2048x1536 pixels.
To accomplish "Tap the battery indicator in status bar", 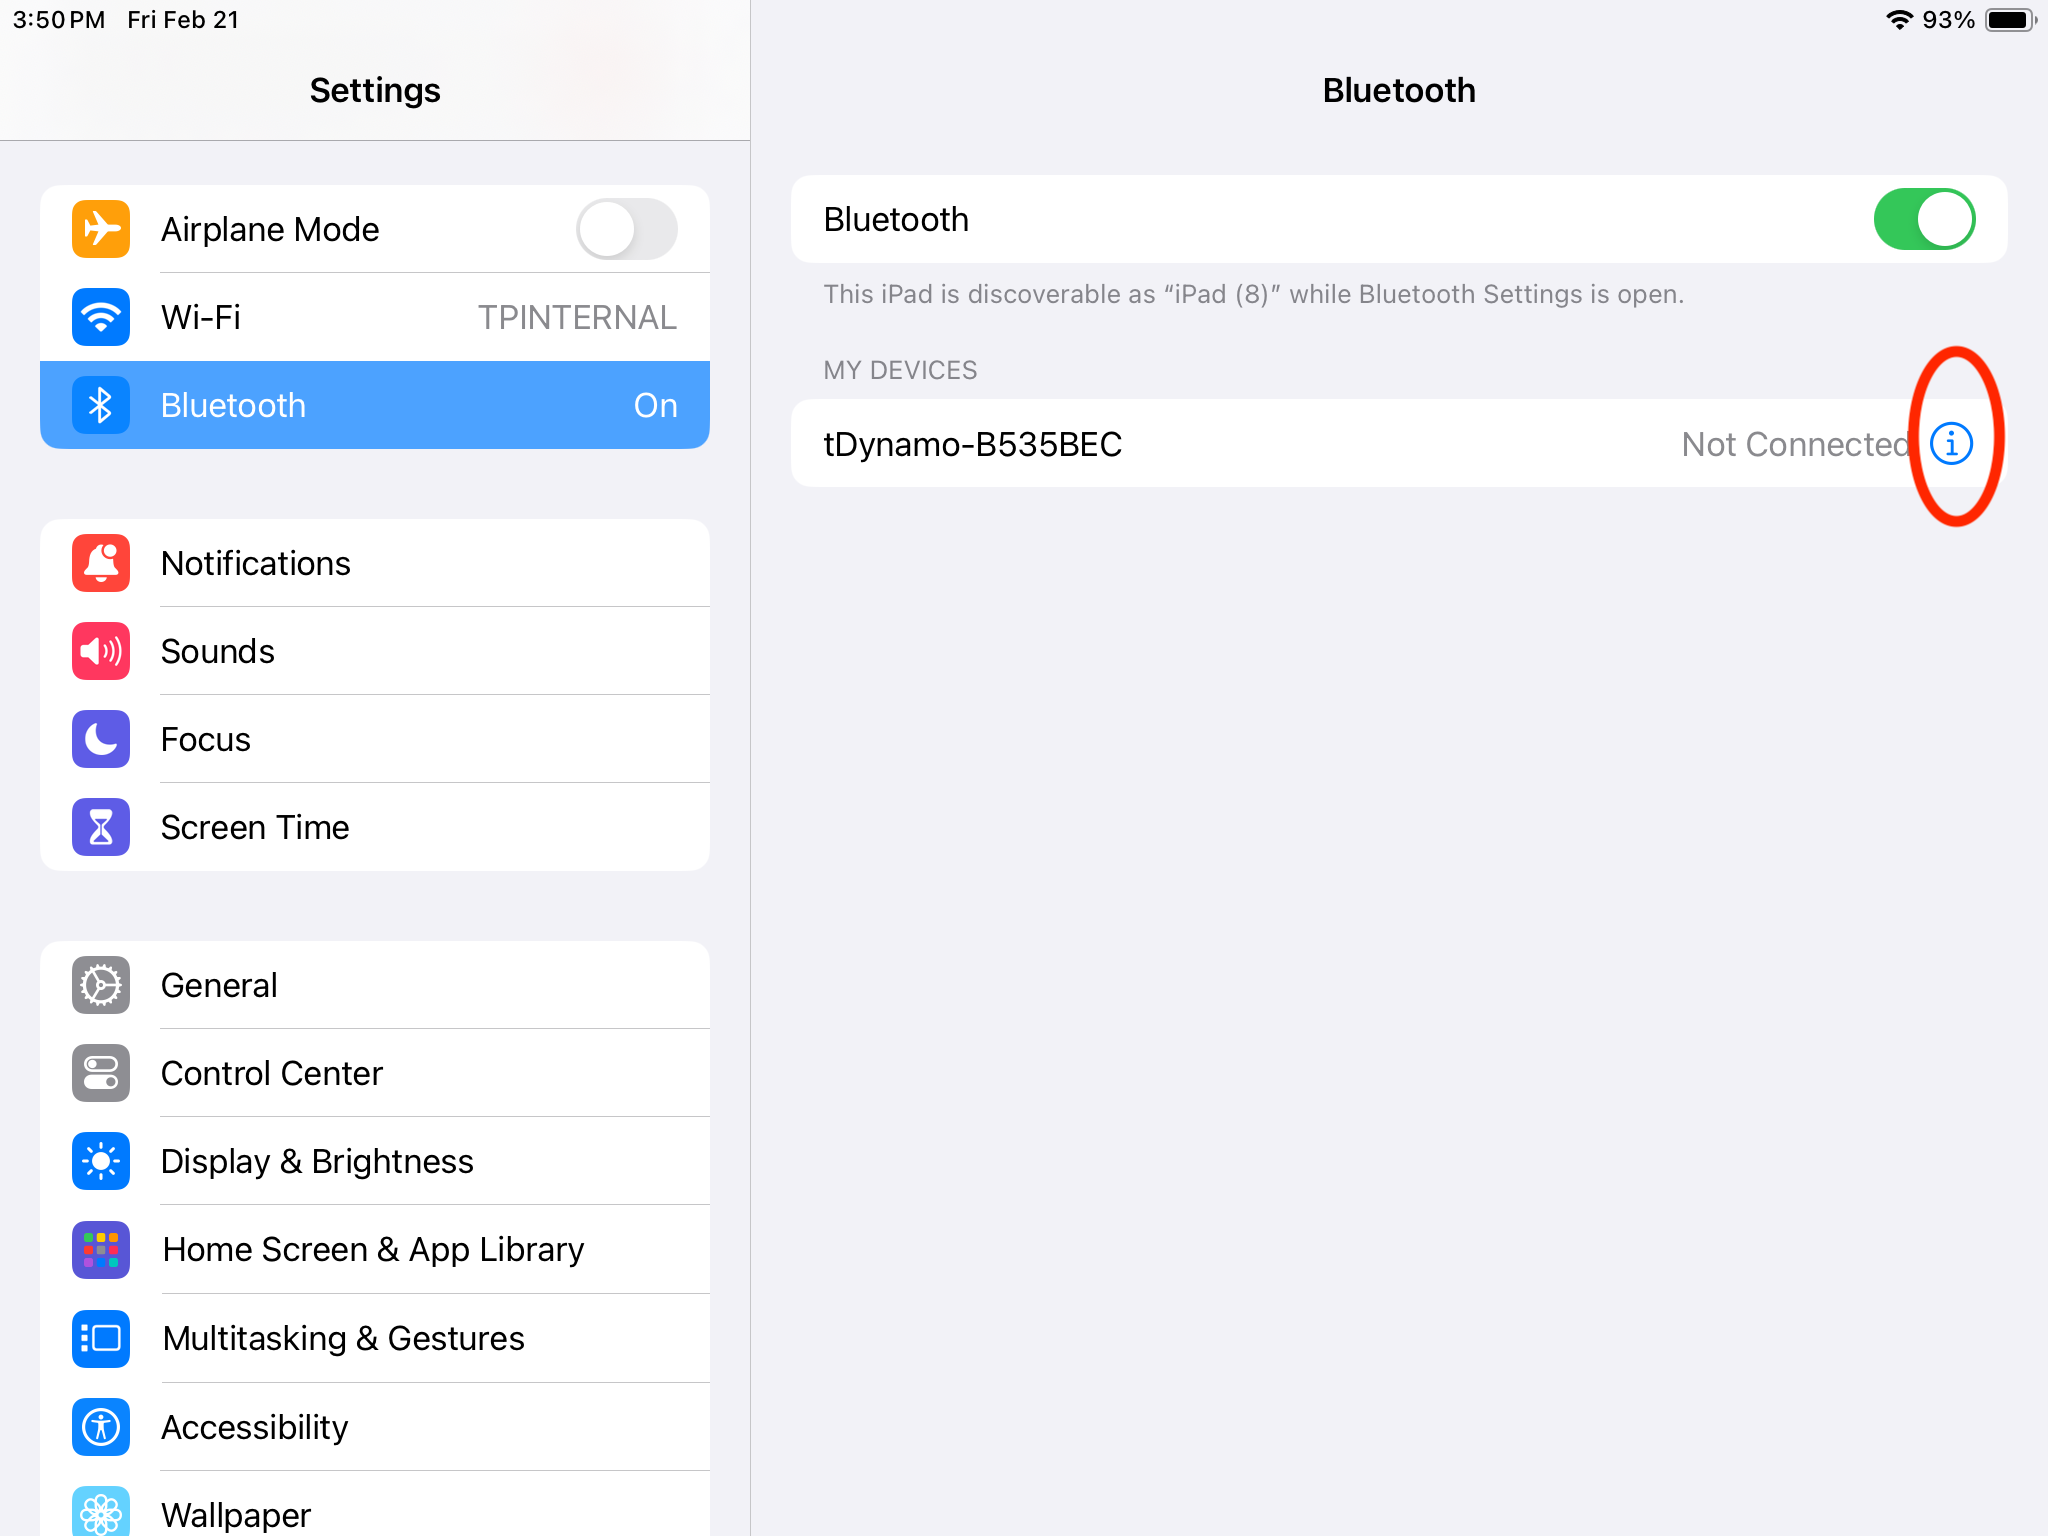I will click(x=2010, y=20).
